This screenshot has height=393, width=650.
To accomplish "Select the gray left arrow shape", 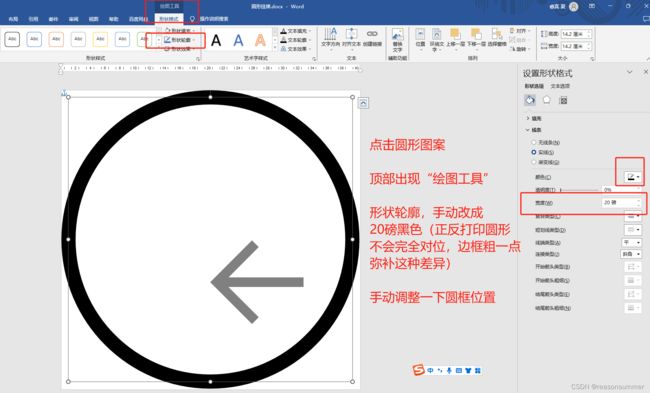I will (257, 282).
